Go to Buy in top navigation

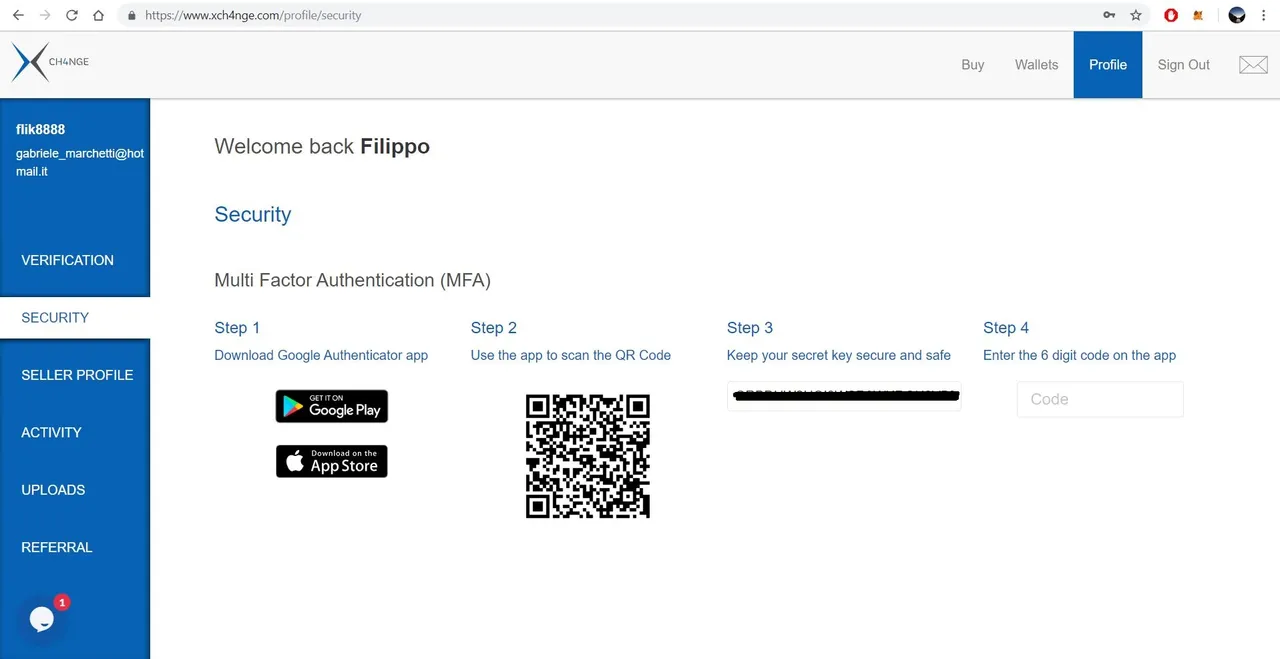[x=973, y=65]
